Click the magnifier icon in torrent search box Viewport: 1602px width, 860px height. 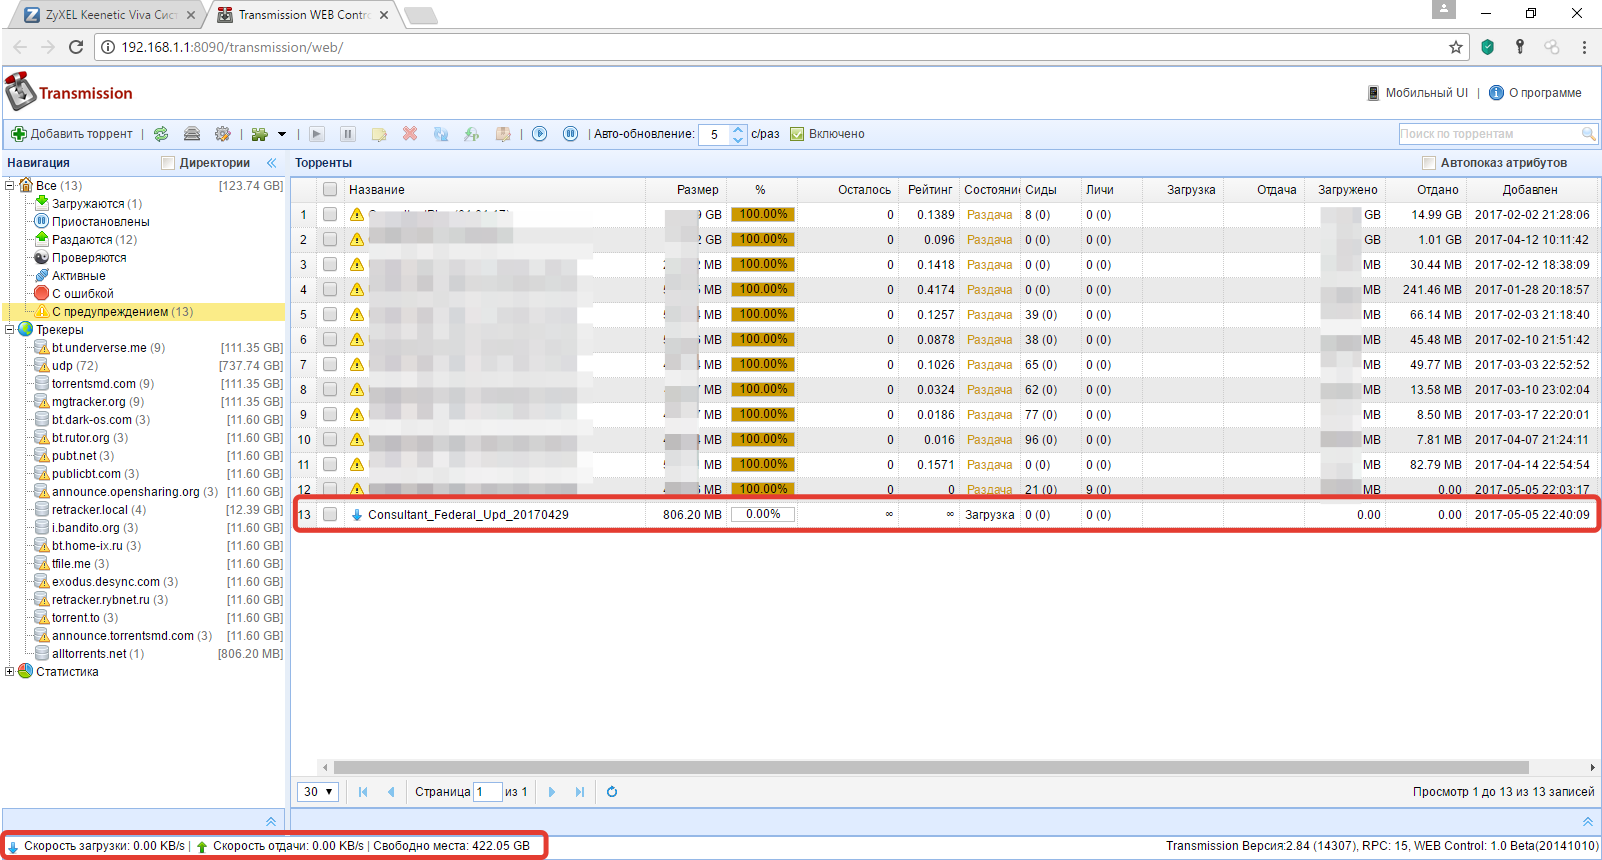click(1588, 134)
